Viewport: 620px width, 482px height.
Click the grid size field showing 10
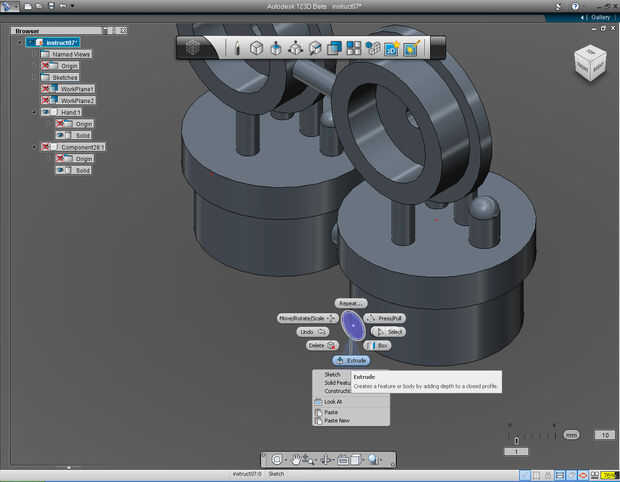pyautogui.click(x=605, y=435)
